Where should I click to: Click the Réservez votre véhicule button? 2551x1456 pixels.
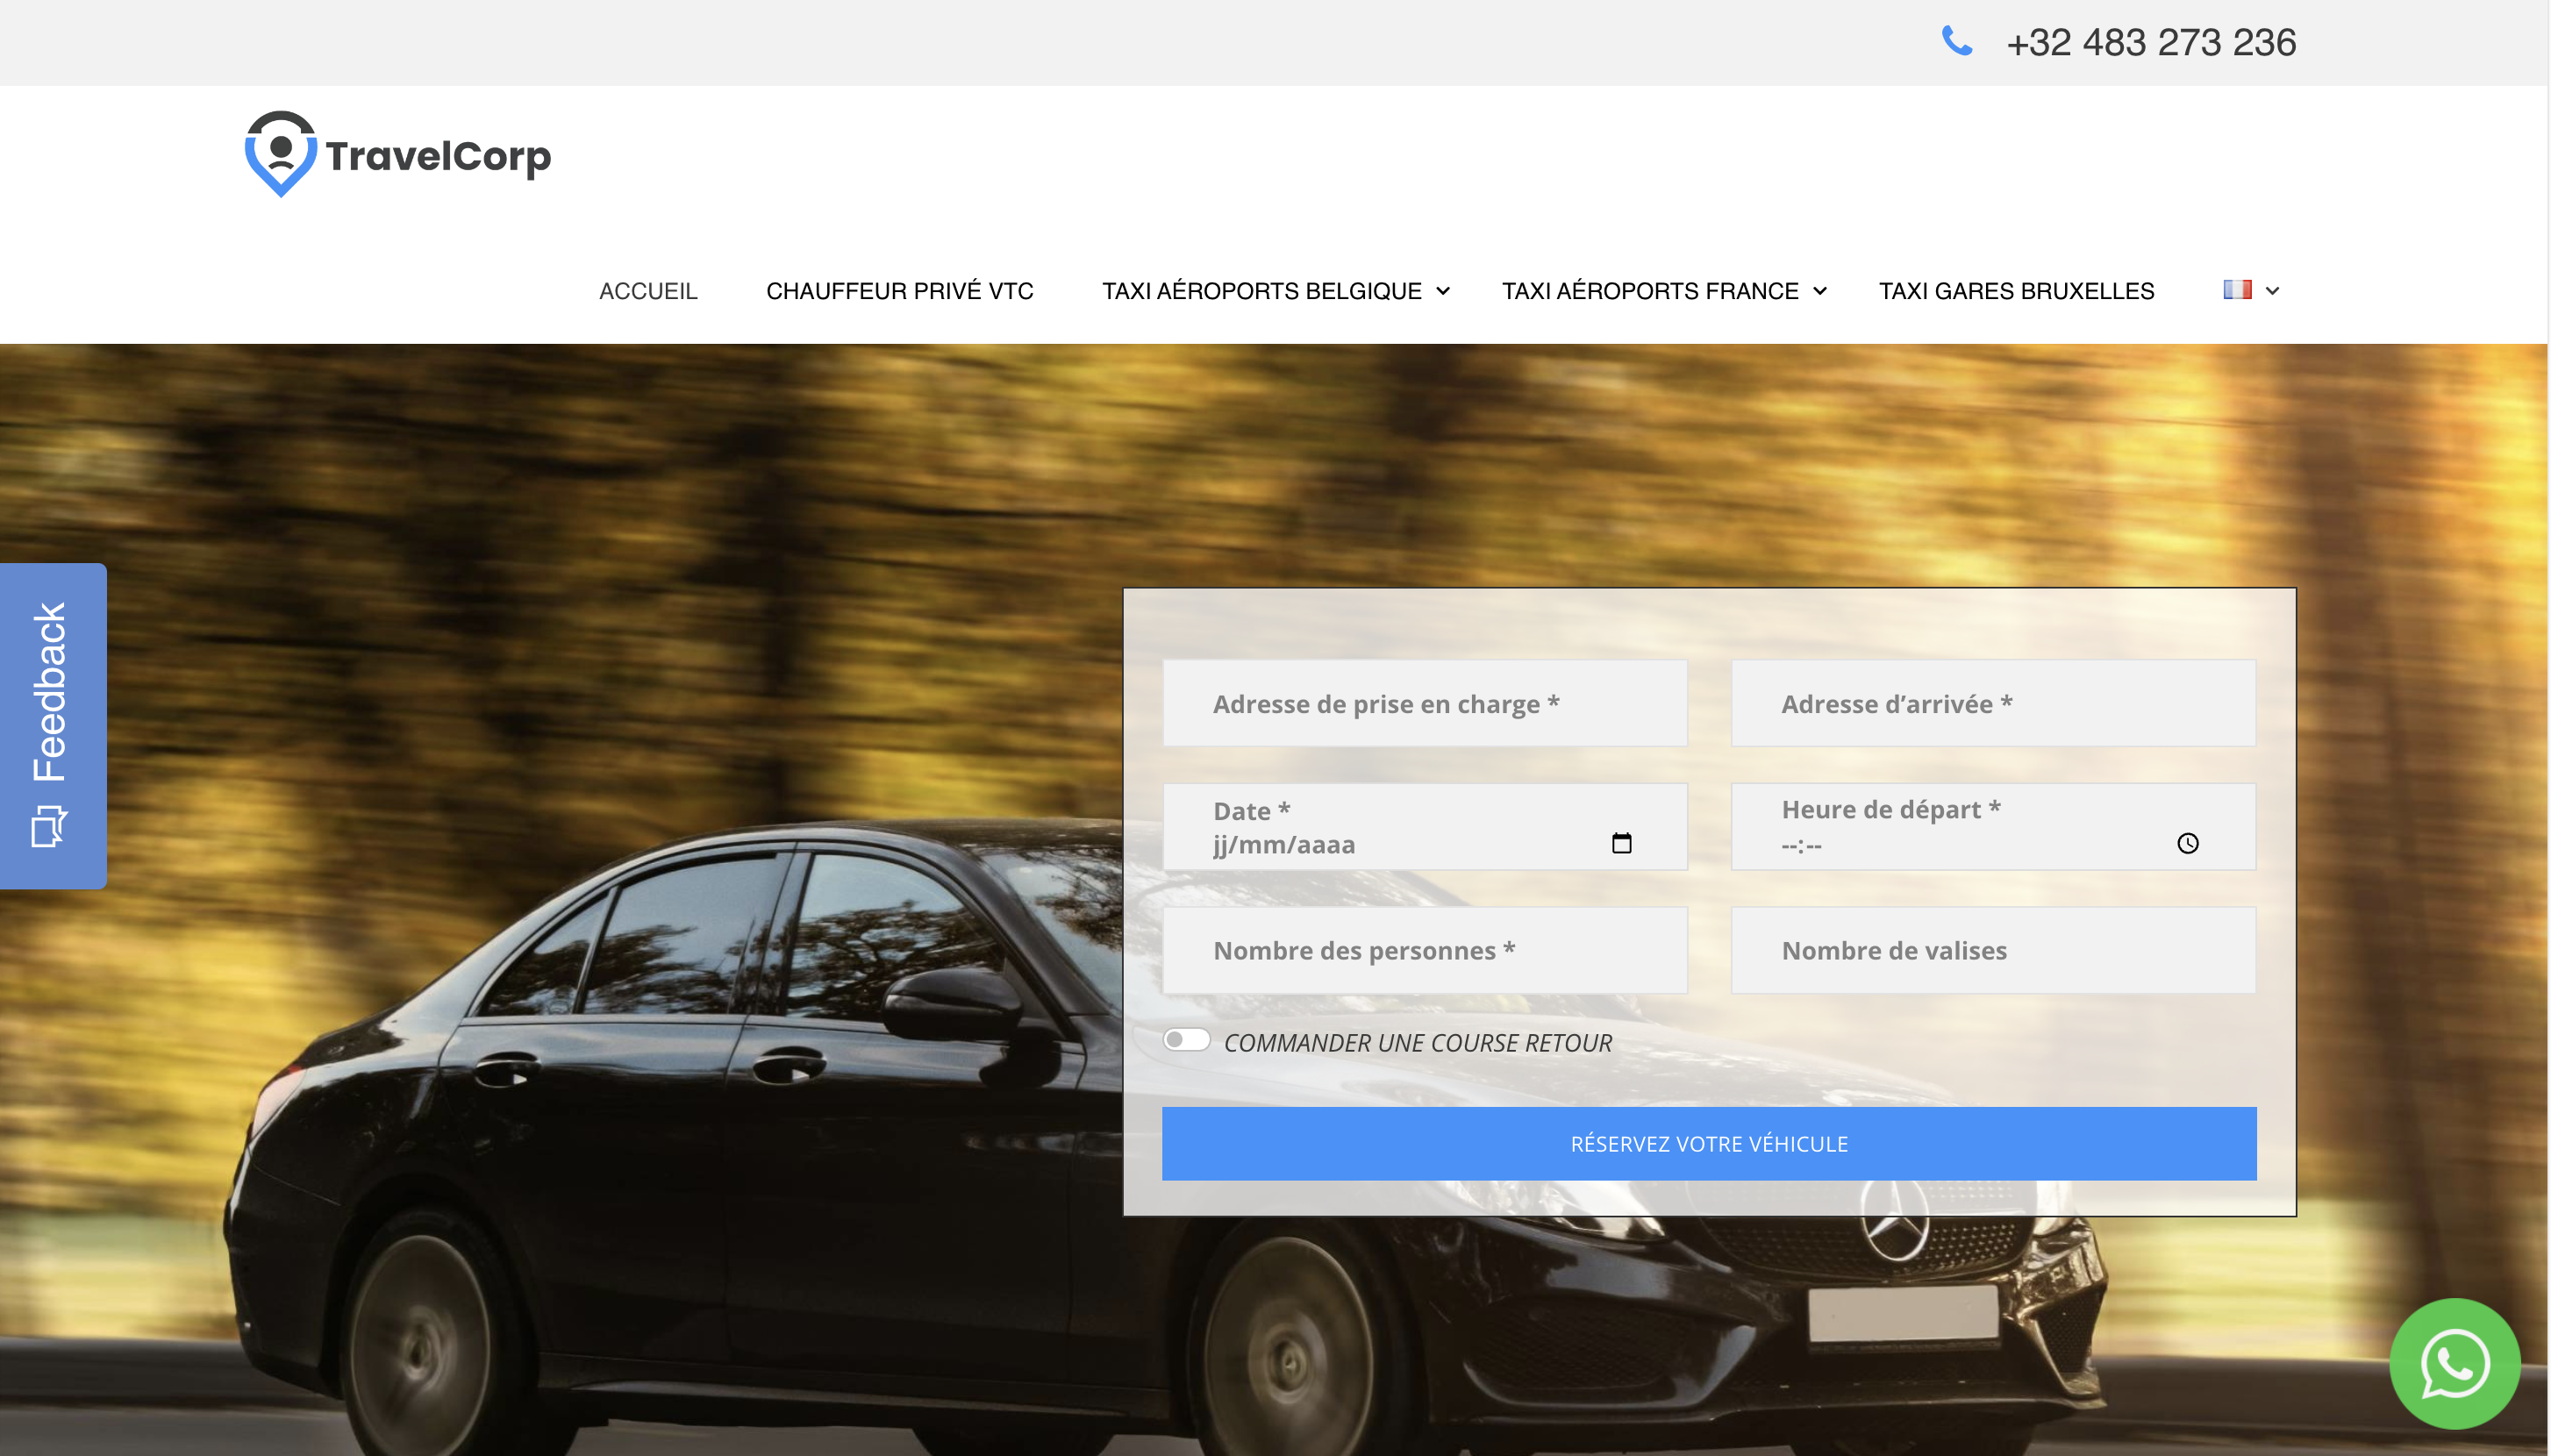[1709, 1143]
